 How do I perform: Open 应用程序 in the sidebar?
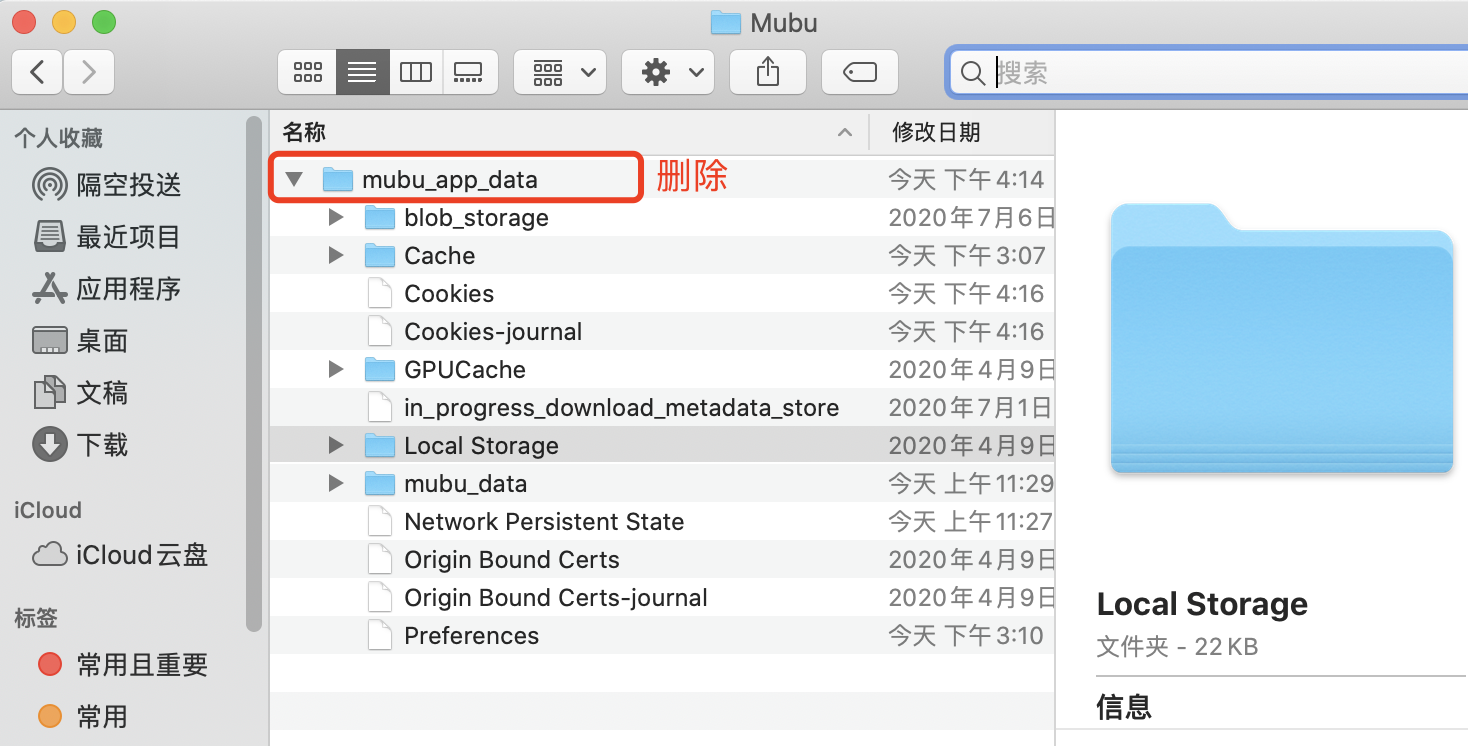(x=106, y=289)
